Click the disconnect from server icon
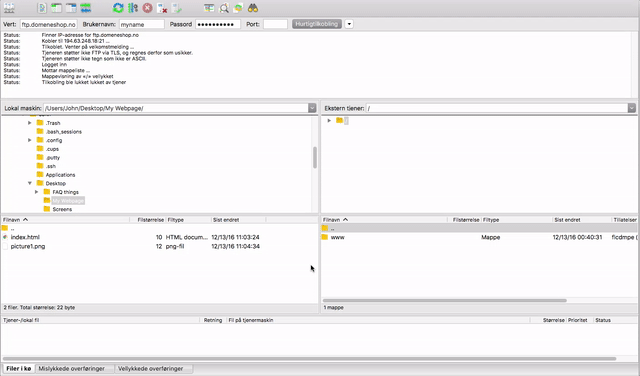Image resolution: width=640 pixels, height=376 pixels. point(162,8)
